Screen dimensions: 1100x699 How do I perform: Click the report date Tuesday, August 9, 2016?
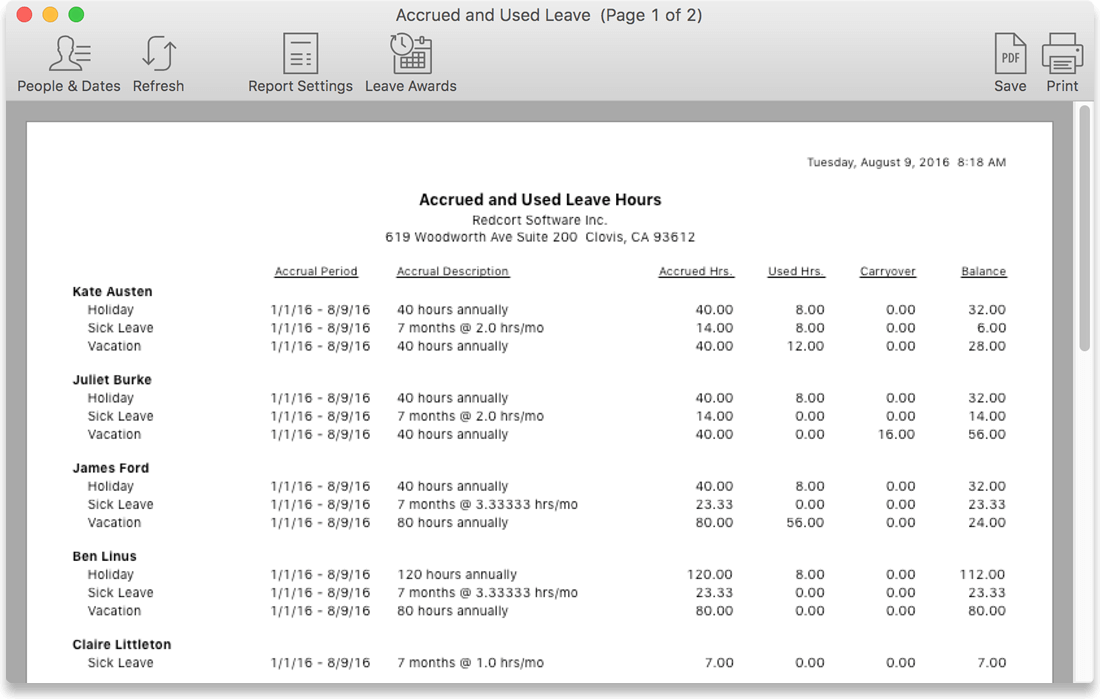906,163
